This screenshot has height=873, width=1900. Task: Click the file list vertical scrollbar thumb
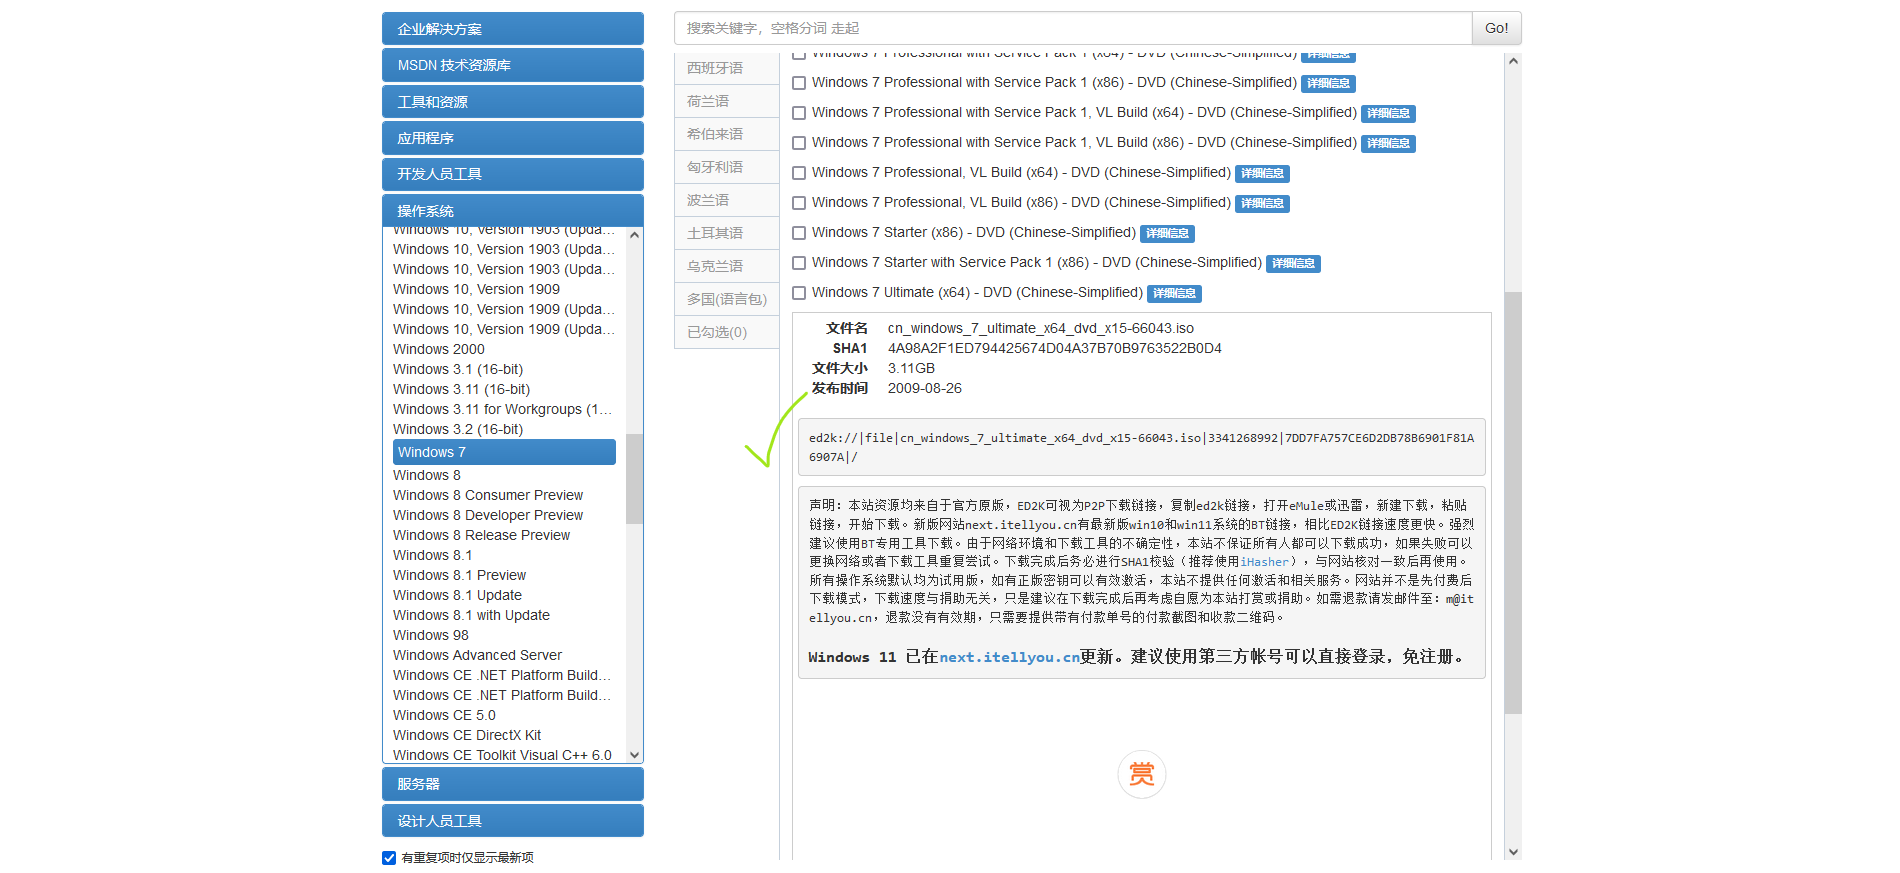[x=1513, y=500]
